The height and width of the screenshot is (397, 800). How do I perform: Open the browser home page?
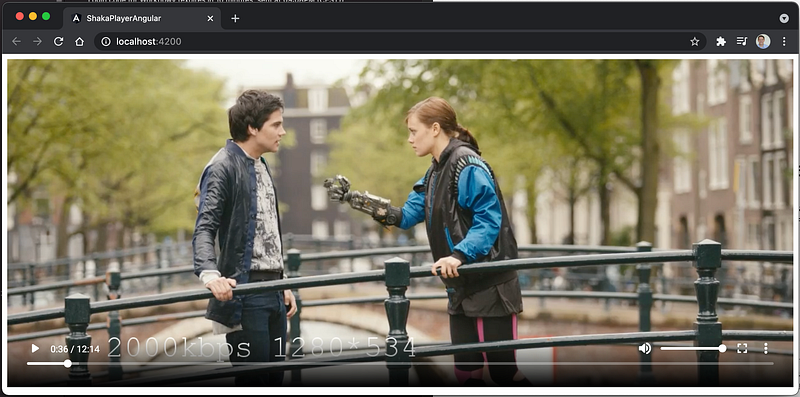click(80, 41)
